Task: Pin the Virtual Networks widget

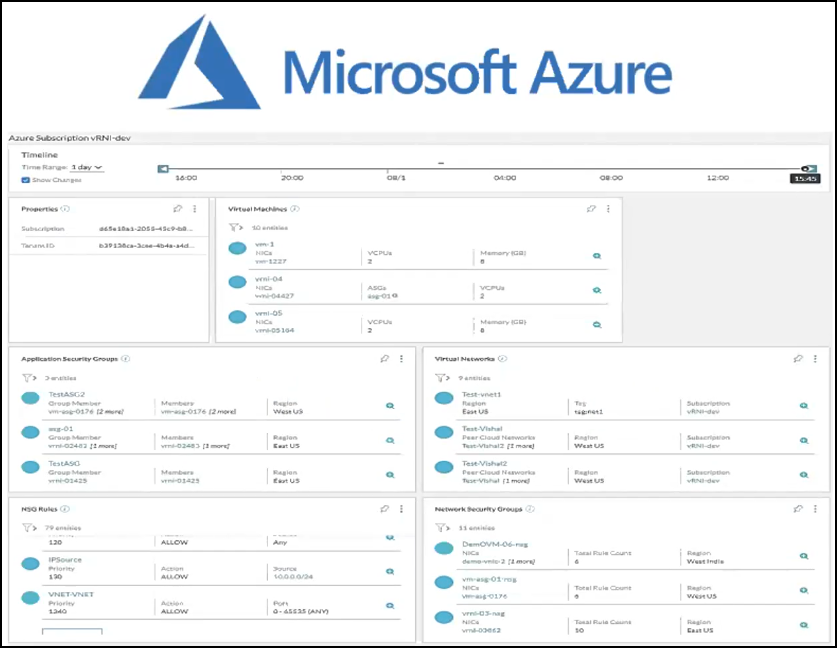Action: click(798, 359)
